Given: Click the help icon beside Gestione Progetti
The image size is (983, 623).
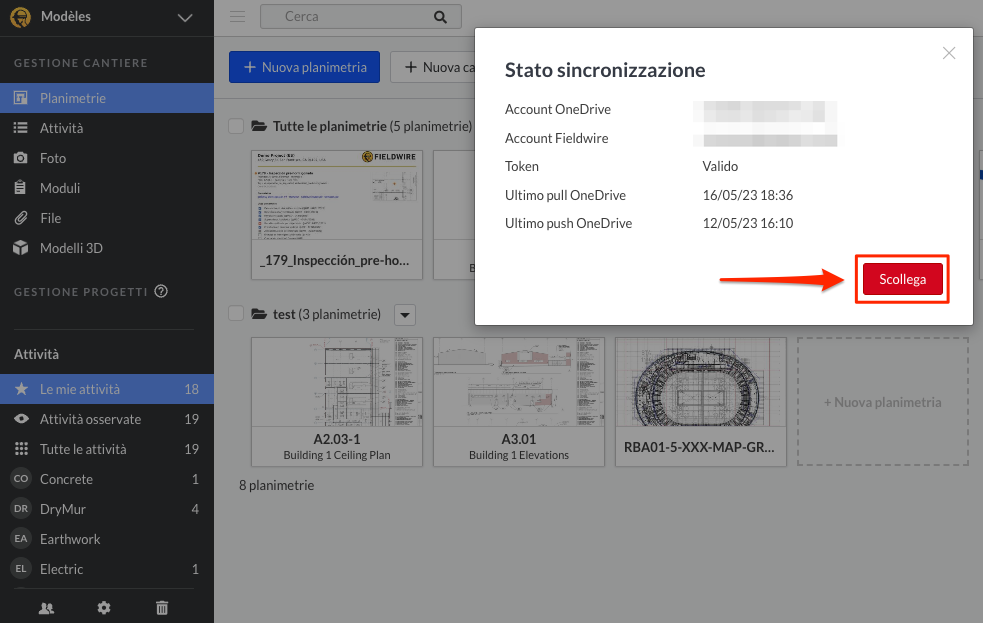Looking at the screenshot, I should (x=161, y=292).
